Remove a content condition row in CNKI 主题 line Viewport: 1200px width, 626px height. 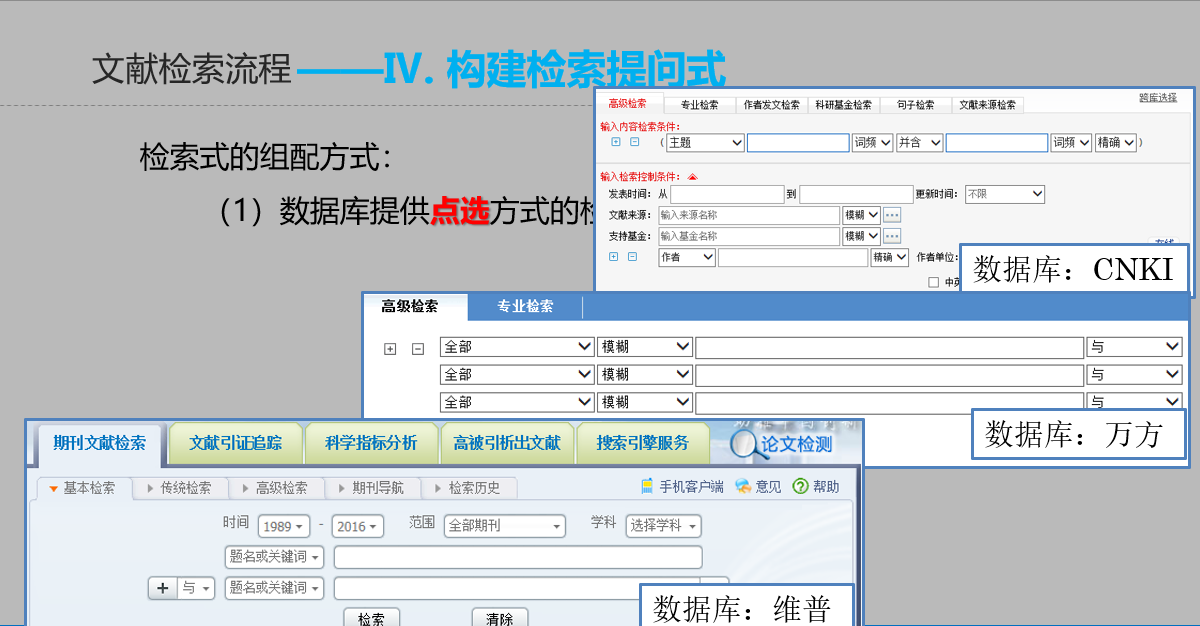(634, 143)
